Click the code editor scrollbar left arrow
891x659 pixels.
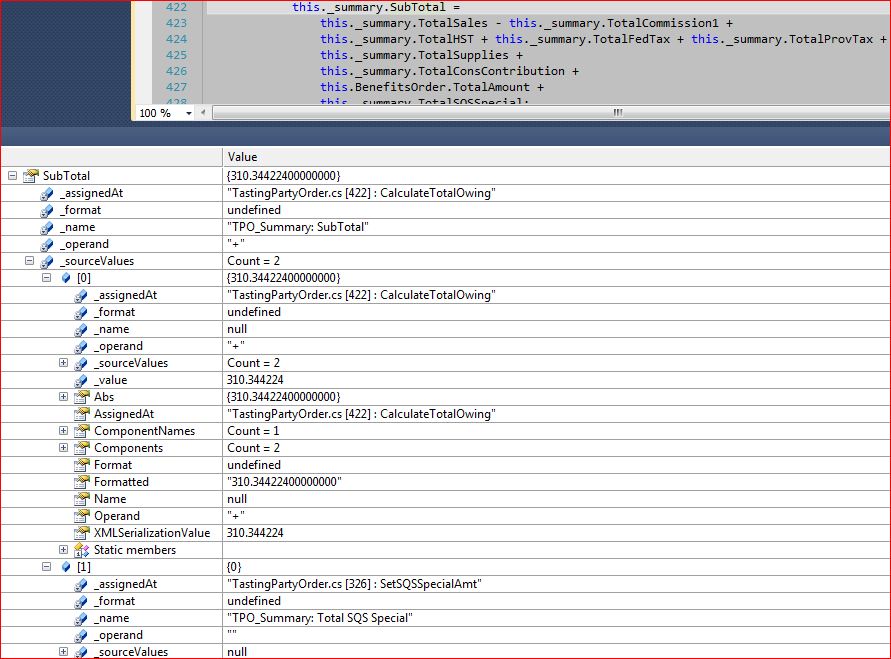(x=204, y=113)
